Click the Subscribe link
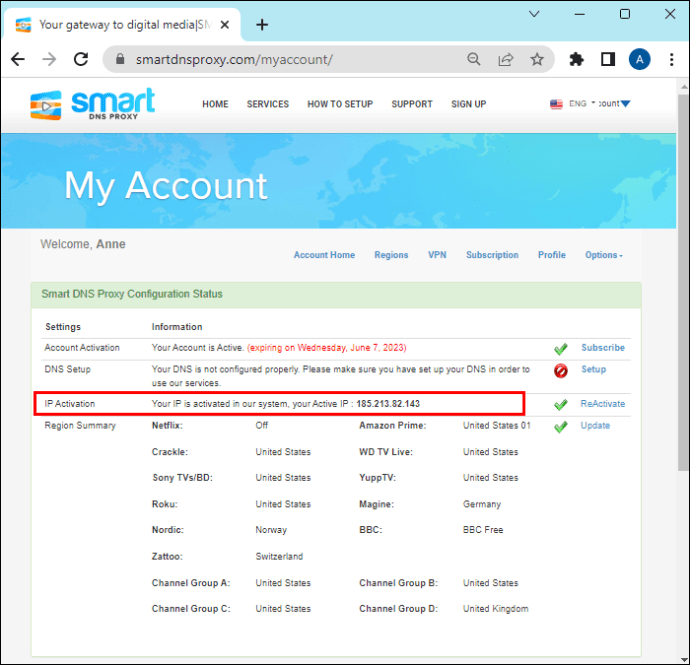This screenshot has width=690, height=665. [603, 348]
